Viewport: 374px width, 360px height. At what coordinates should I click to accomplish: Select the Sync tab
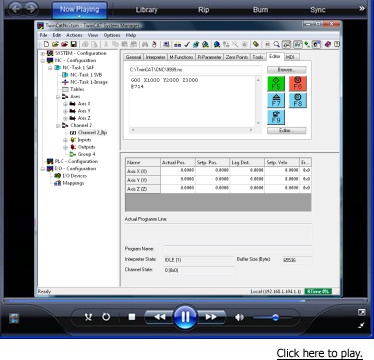pyautogui.click(x=318, y=10)
